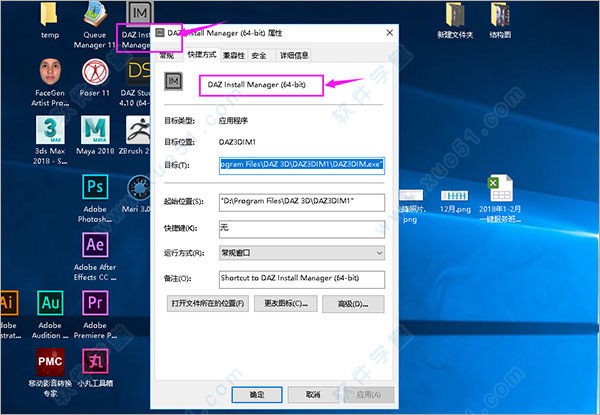This screenshot has width=600, height=415.
Task: Click the 目标位置 value DAZ3DIM1
Action: 237,142
